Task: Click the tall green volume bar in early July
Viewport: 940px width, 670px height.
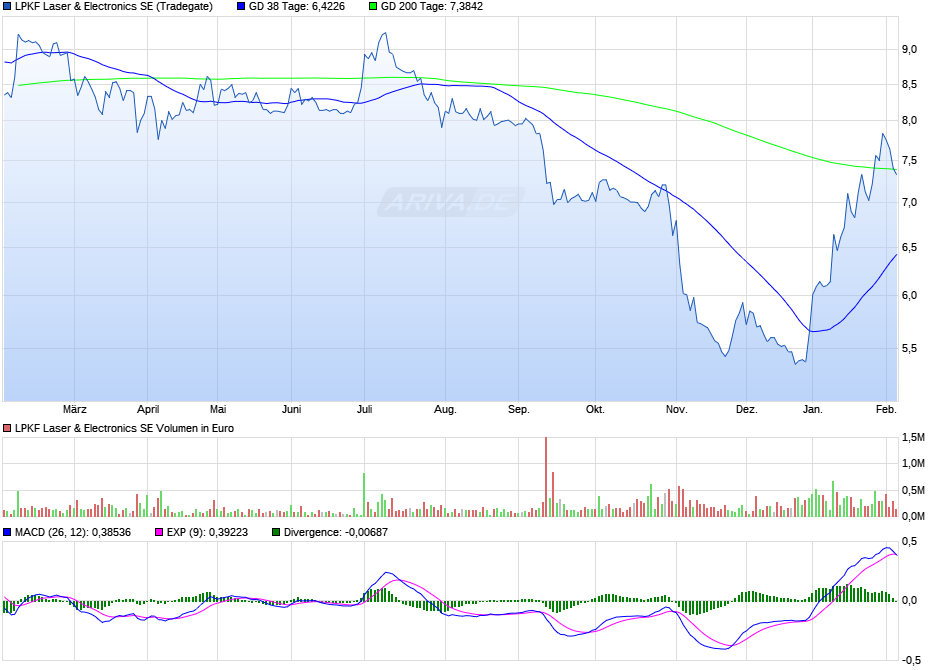Action: tap(364, 495)
